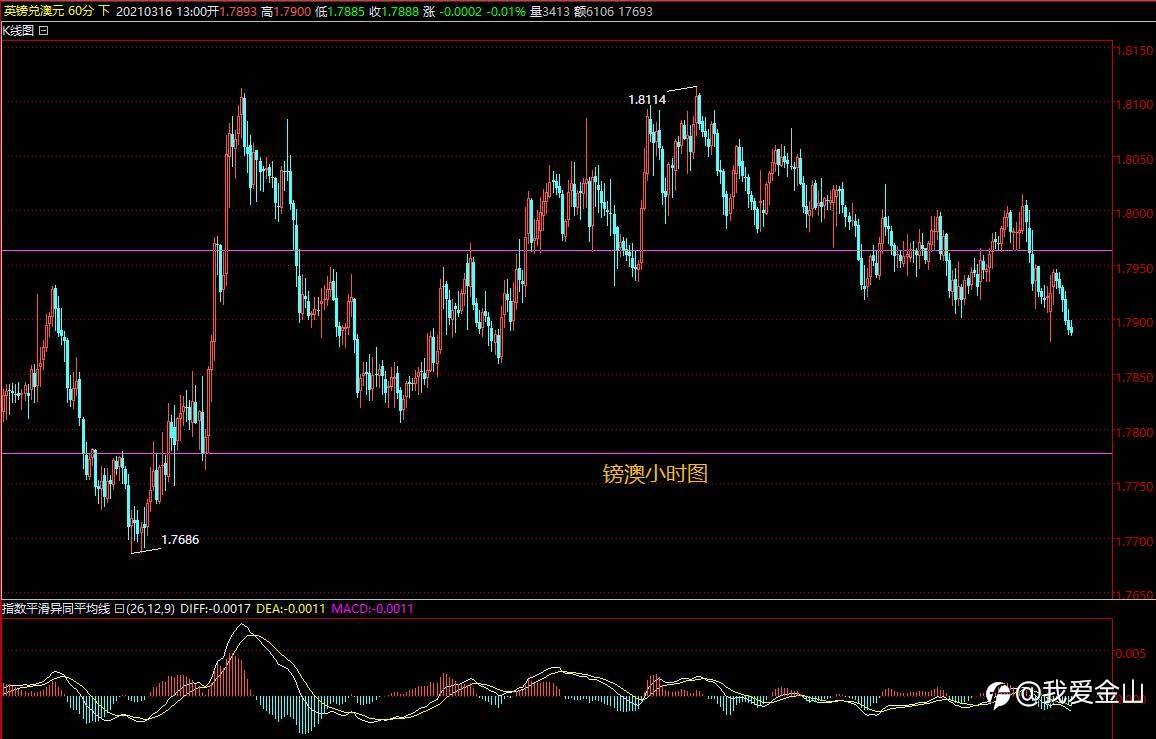Select the low price 1.7885

point(346,11)
